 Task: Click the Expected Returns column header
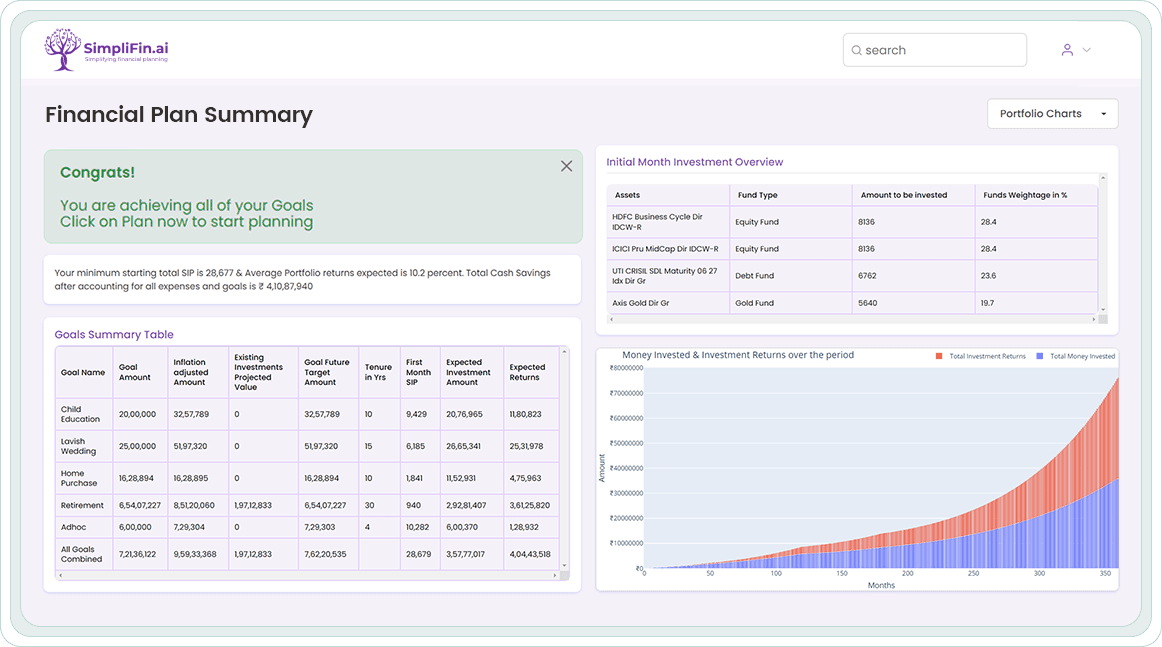point(531,372)
